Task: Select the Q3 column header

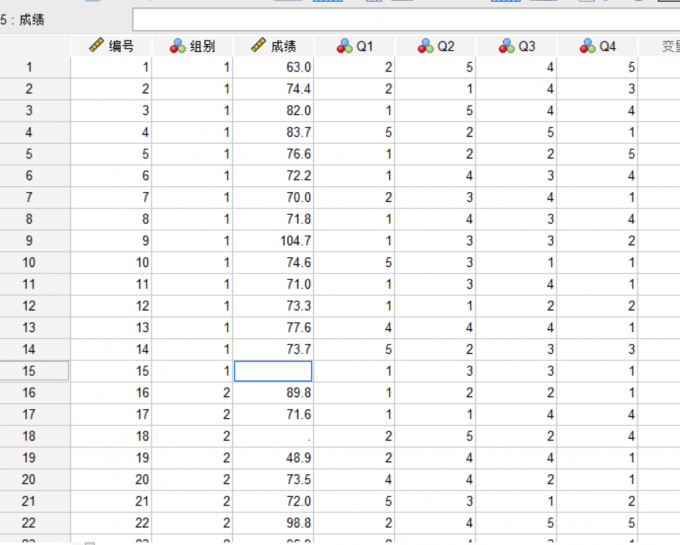Action: click(517, 46)
